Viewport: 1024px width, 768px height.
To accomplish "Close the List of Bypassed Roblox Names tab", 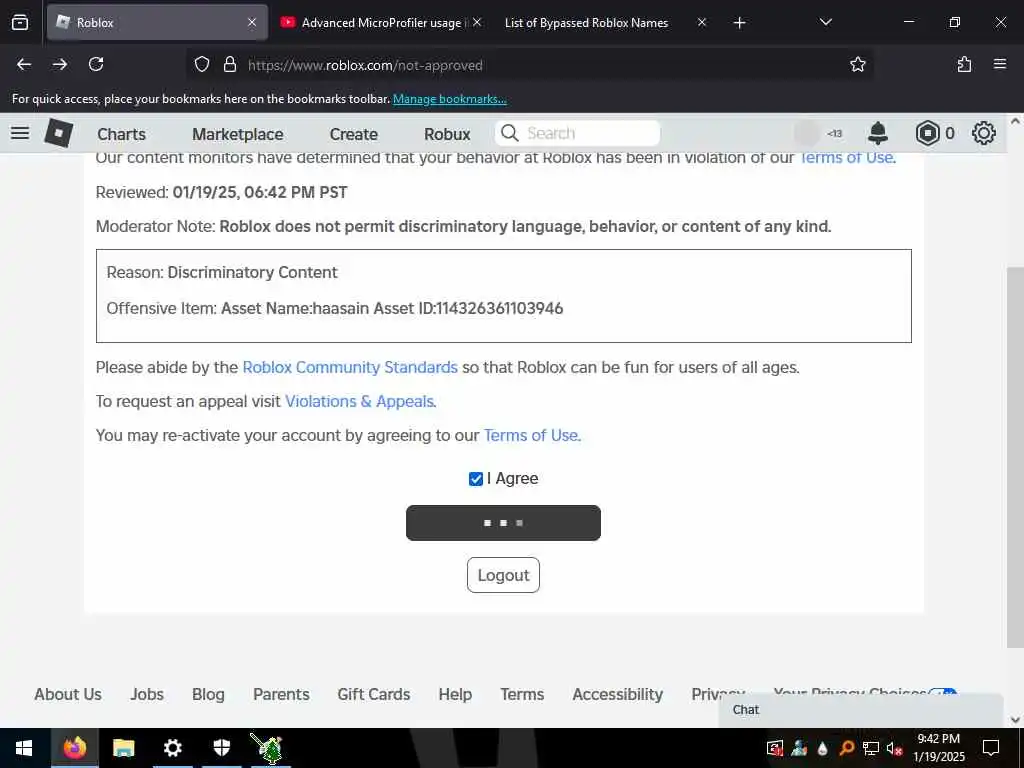I will (702, 22).
